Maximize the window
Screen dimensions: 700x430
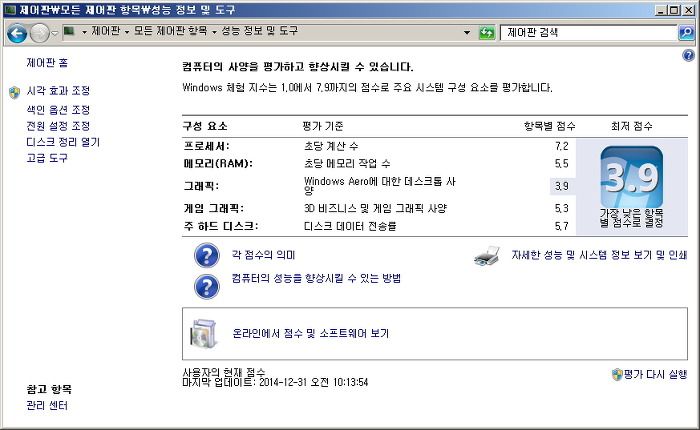[675, 10]
